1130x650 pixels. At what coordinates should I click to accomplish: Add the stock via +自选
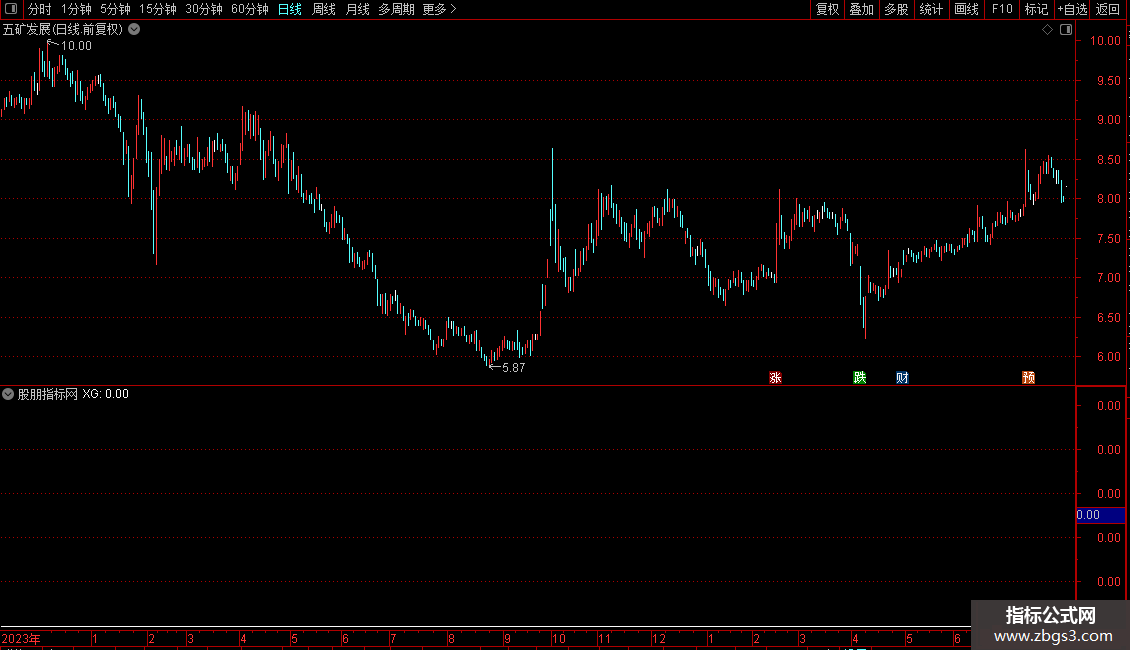pyautogui.click(x=1072, y=9)
